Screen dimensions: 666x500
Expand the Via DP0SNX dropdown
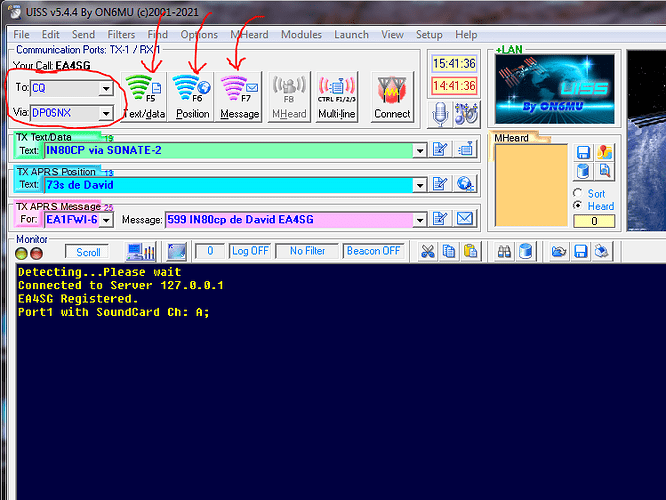point(106,113)
